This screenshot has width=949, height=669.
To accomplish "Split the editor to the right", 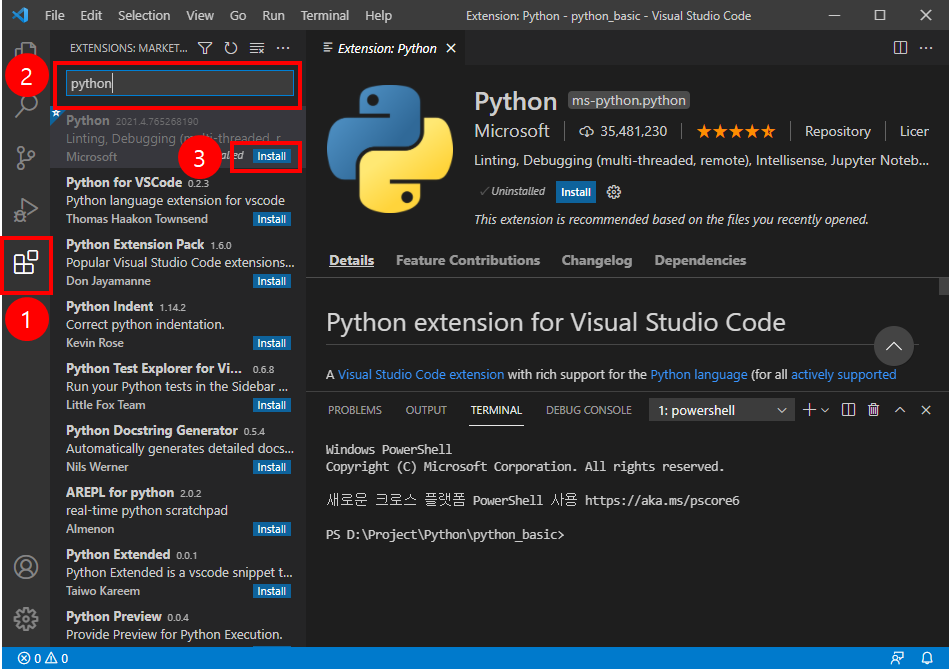I will [900, 48].
